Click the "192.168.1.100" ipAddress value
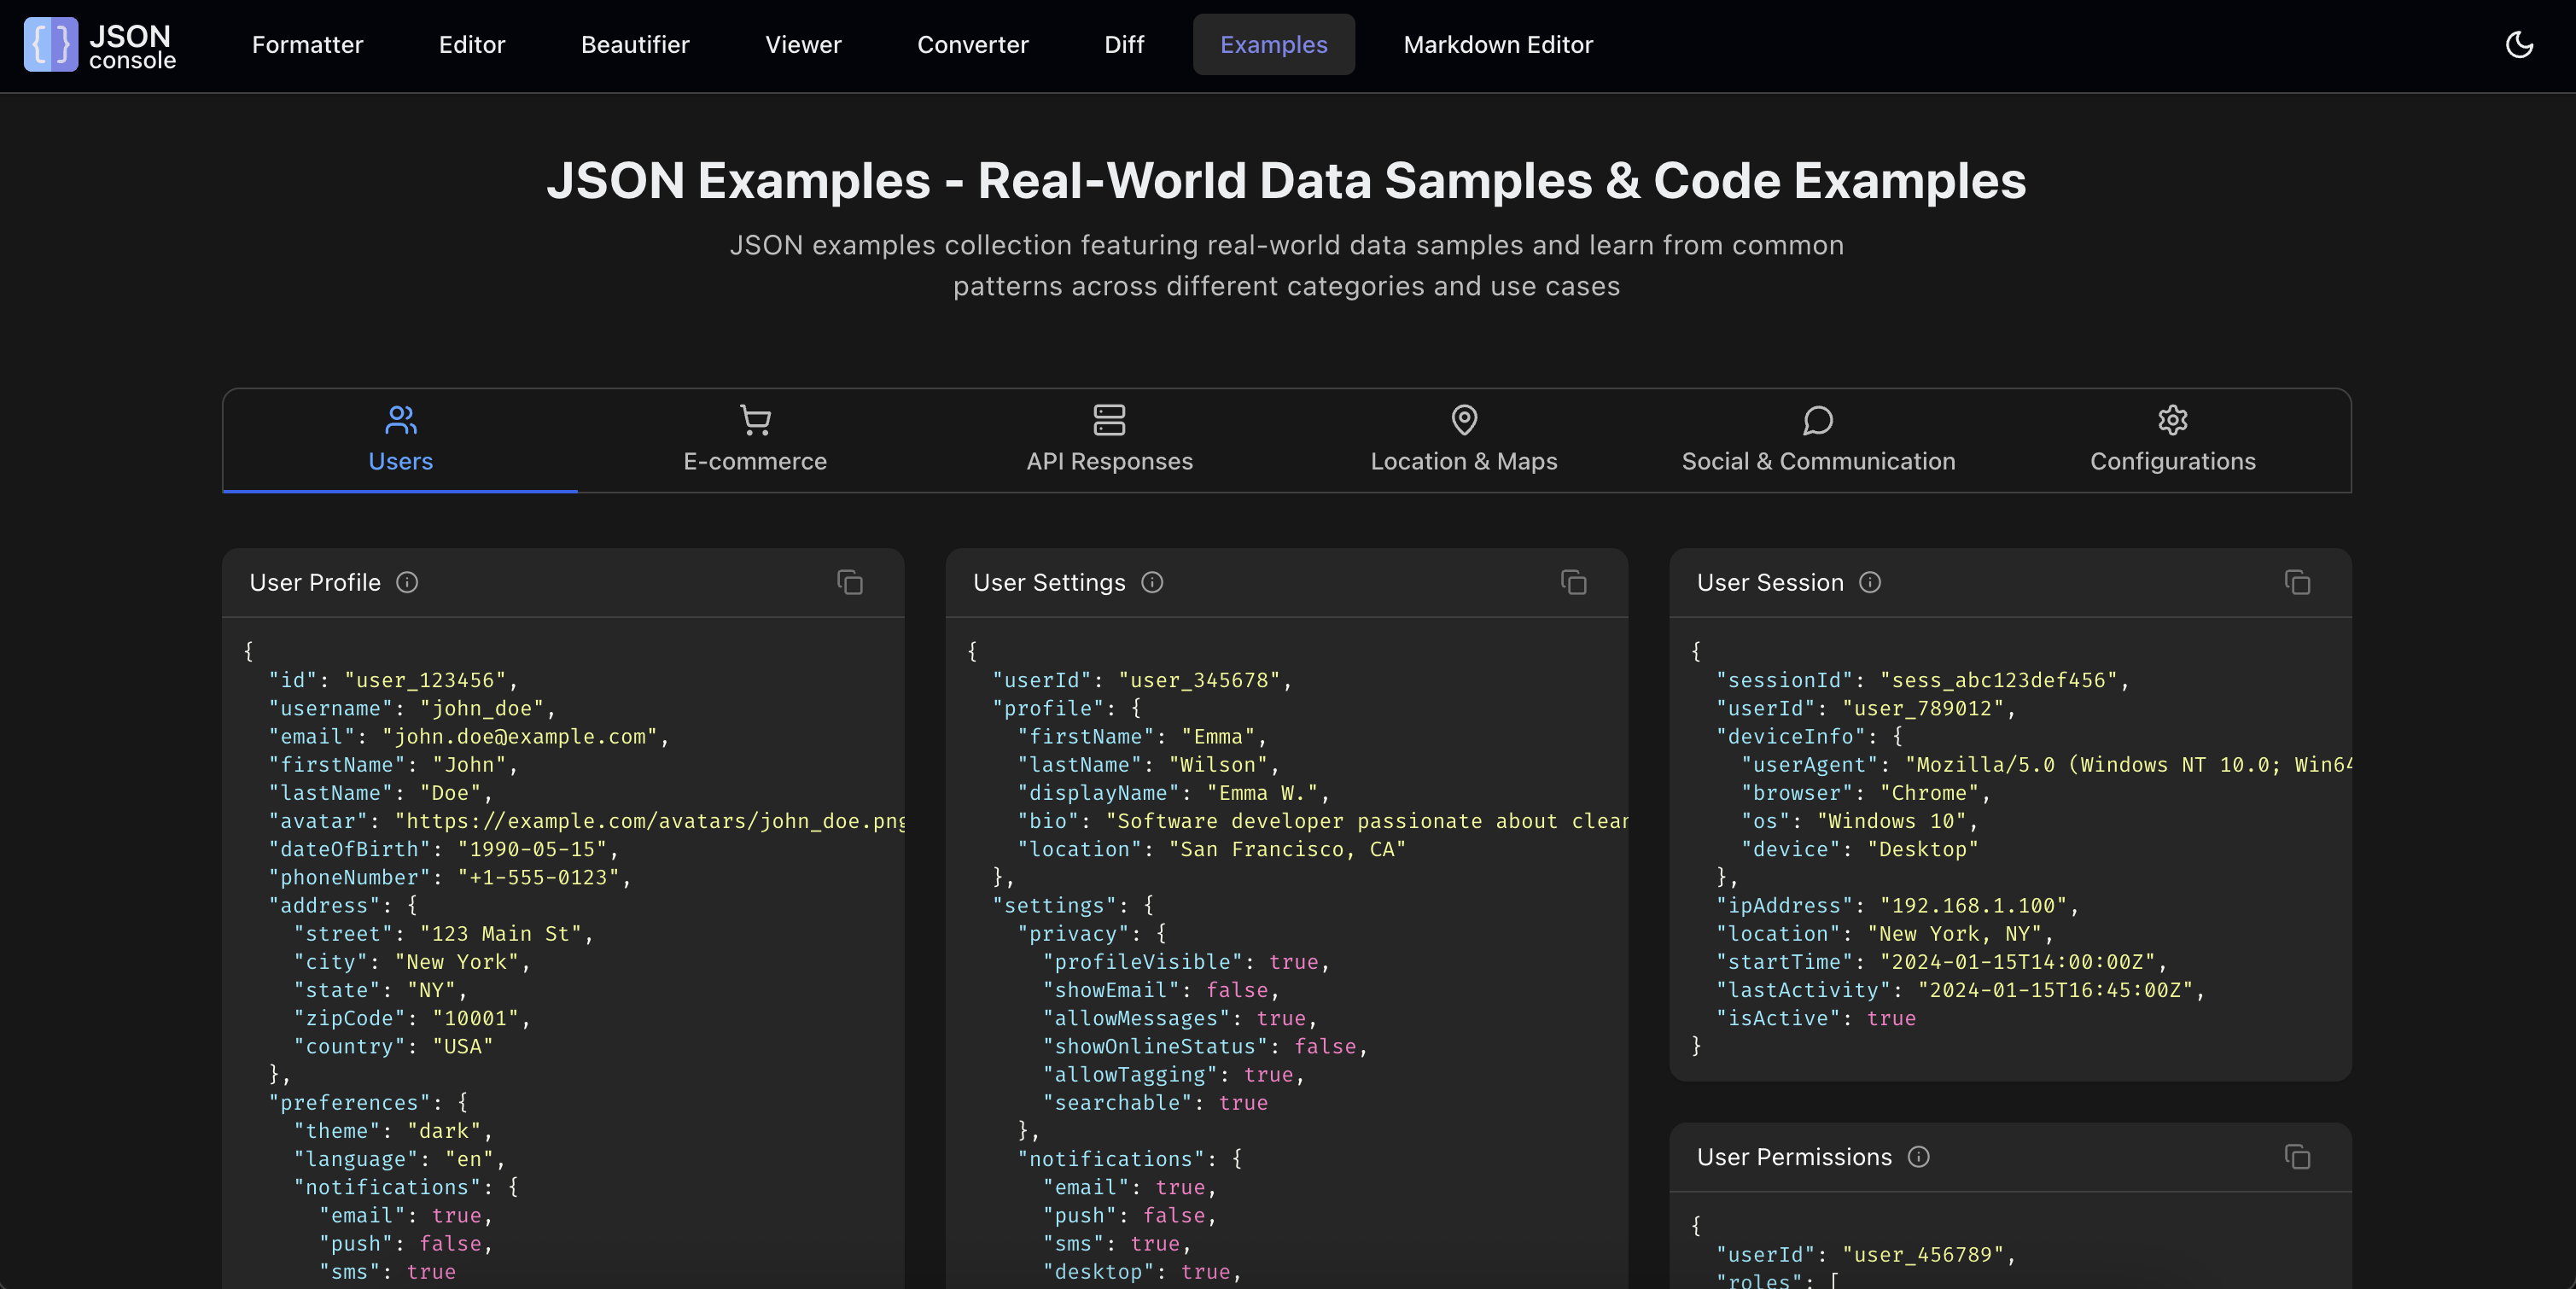The image size is (2576, 1289). pos(1973,905)
